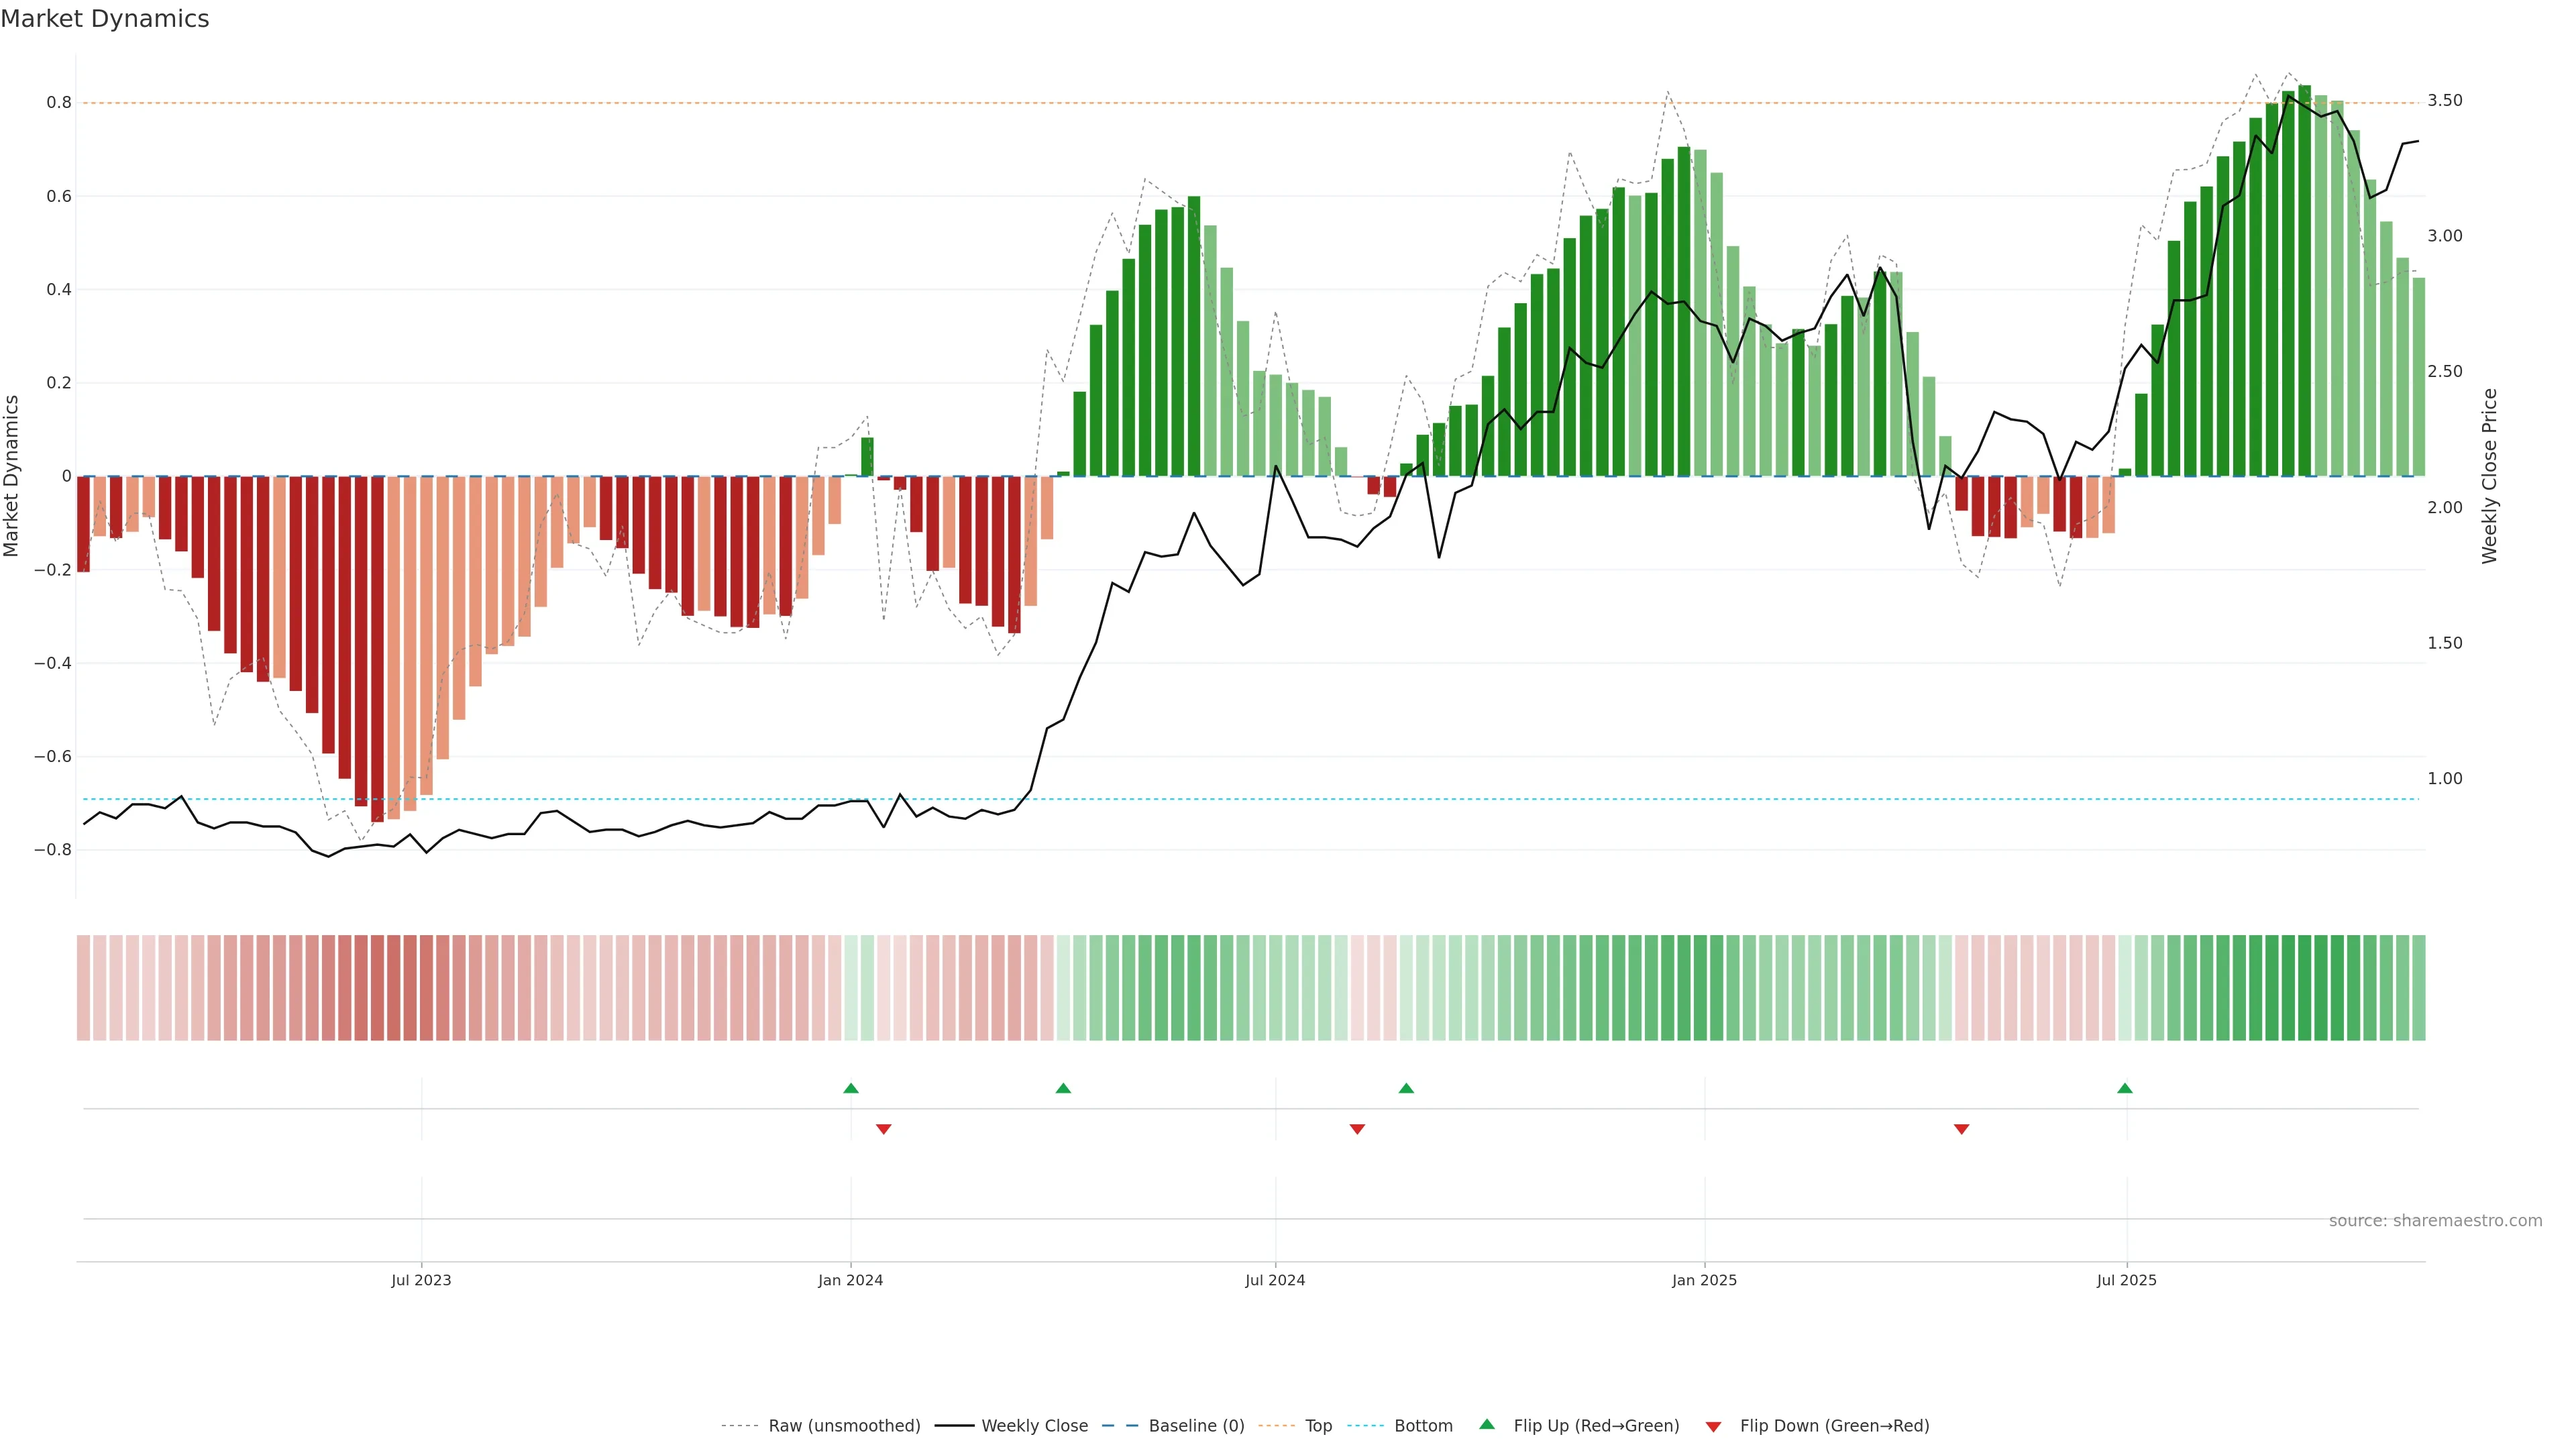Click the Market Dynamics y-axis title
This screenshot has height=1449, width=2576.
pyautogui.click(x=12, y=476)
